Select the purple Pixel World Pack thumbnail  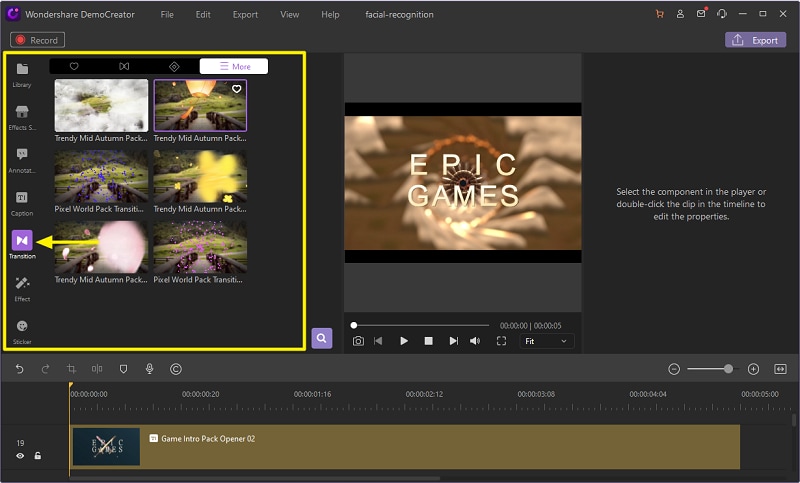pyautogui.click(x=200, y=247)
